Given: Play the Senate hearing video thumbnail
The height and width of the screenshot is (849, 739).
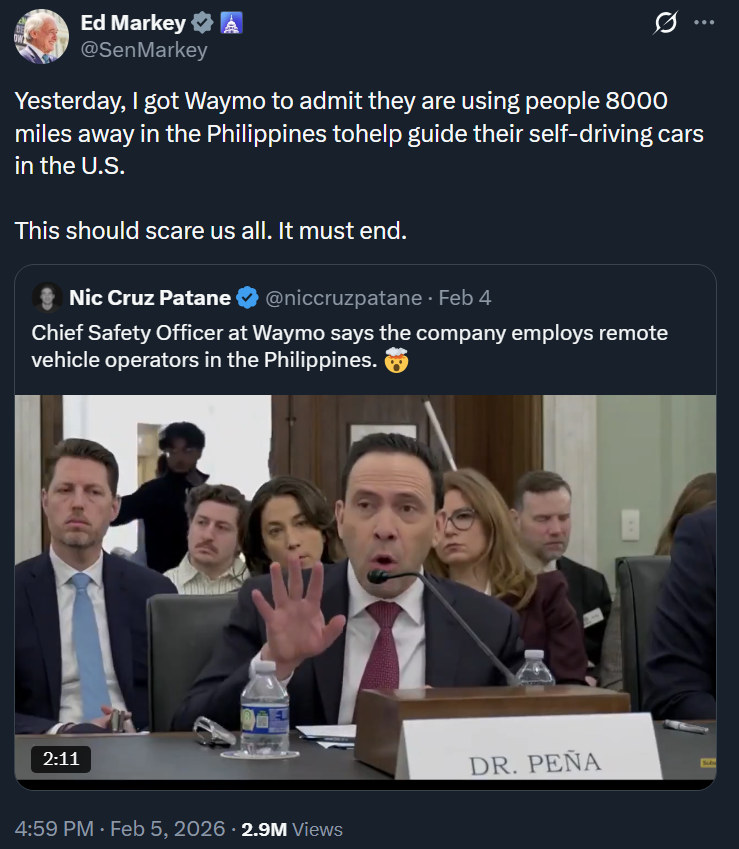Looking at the screenshot, I should [x=365, y=592].
